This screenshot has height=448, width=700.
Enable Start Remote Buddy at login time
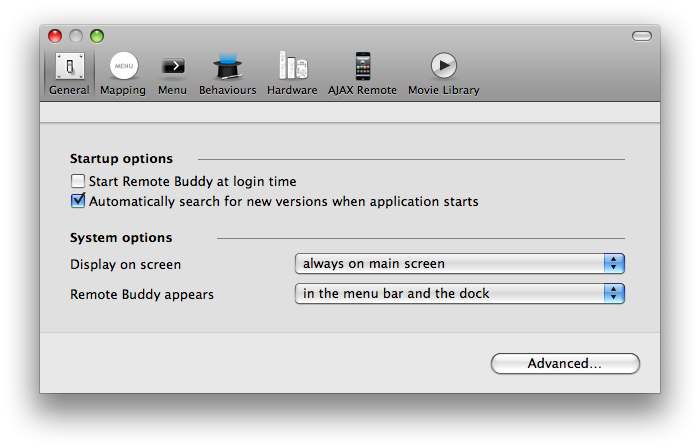pos(78,182)
